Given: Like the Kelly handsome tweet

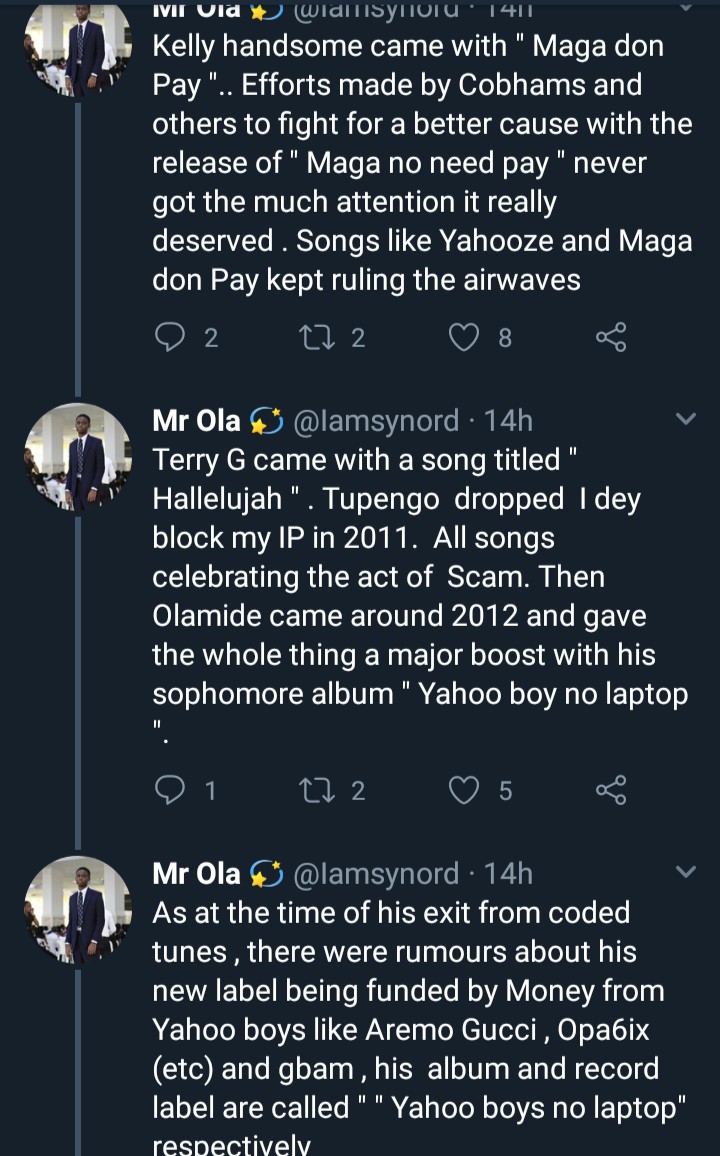Looking at the screenshot, I should 464,338.
